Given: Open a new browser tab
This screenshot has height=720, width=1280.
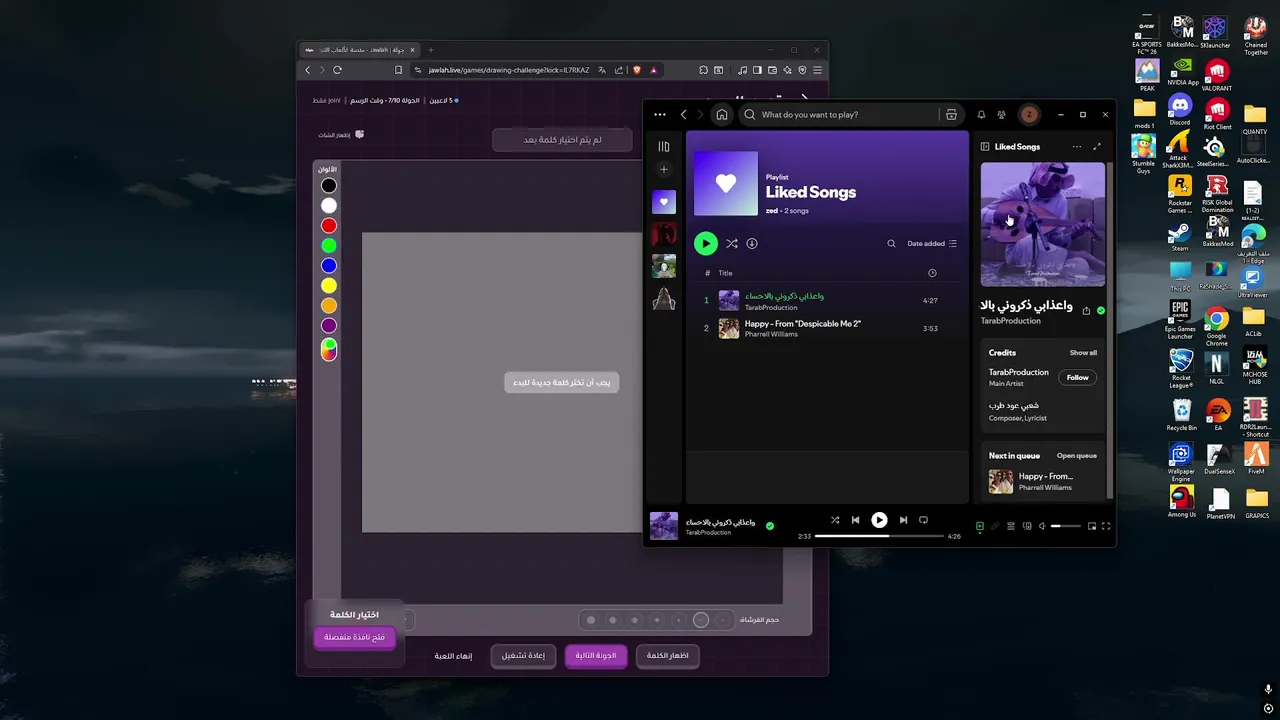Looking at the screenshot, I should [431, 50].
